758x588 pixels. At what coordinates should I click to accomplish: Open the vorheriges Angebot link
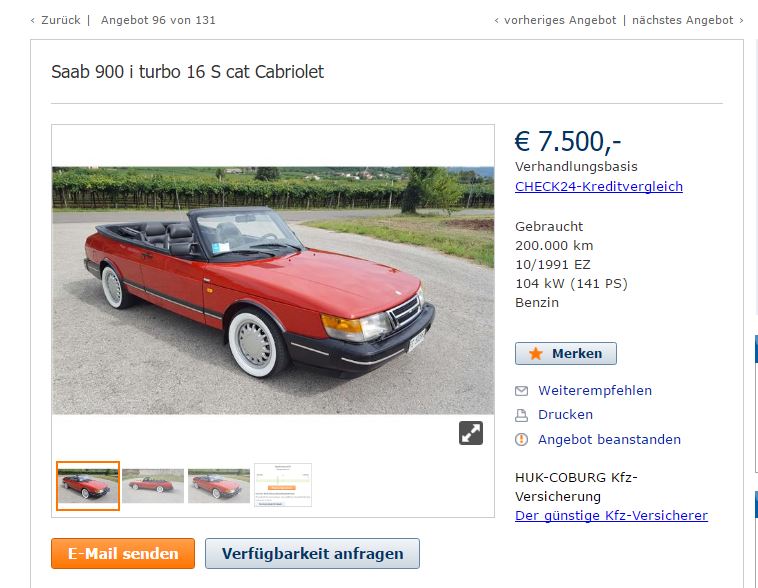[x=560, y=20]
